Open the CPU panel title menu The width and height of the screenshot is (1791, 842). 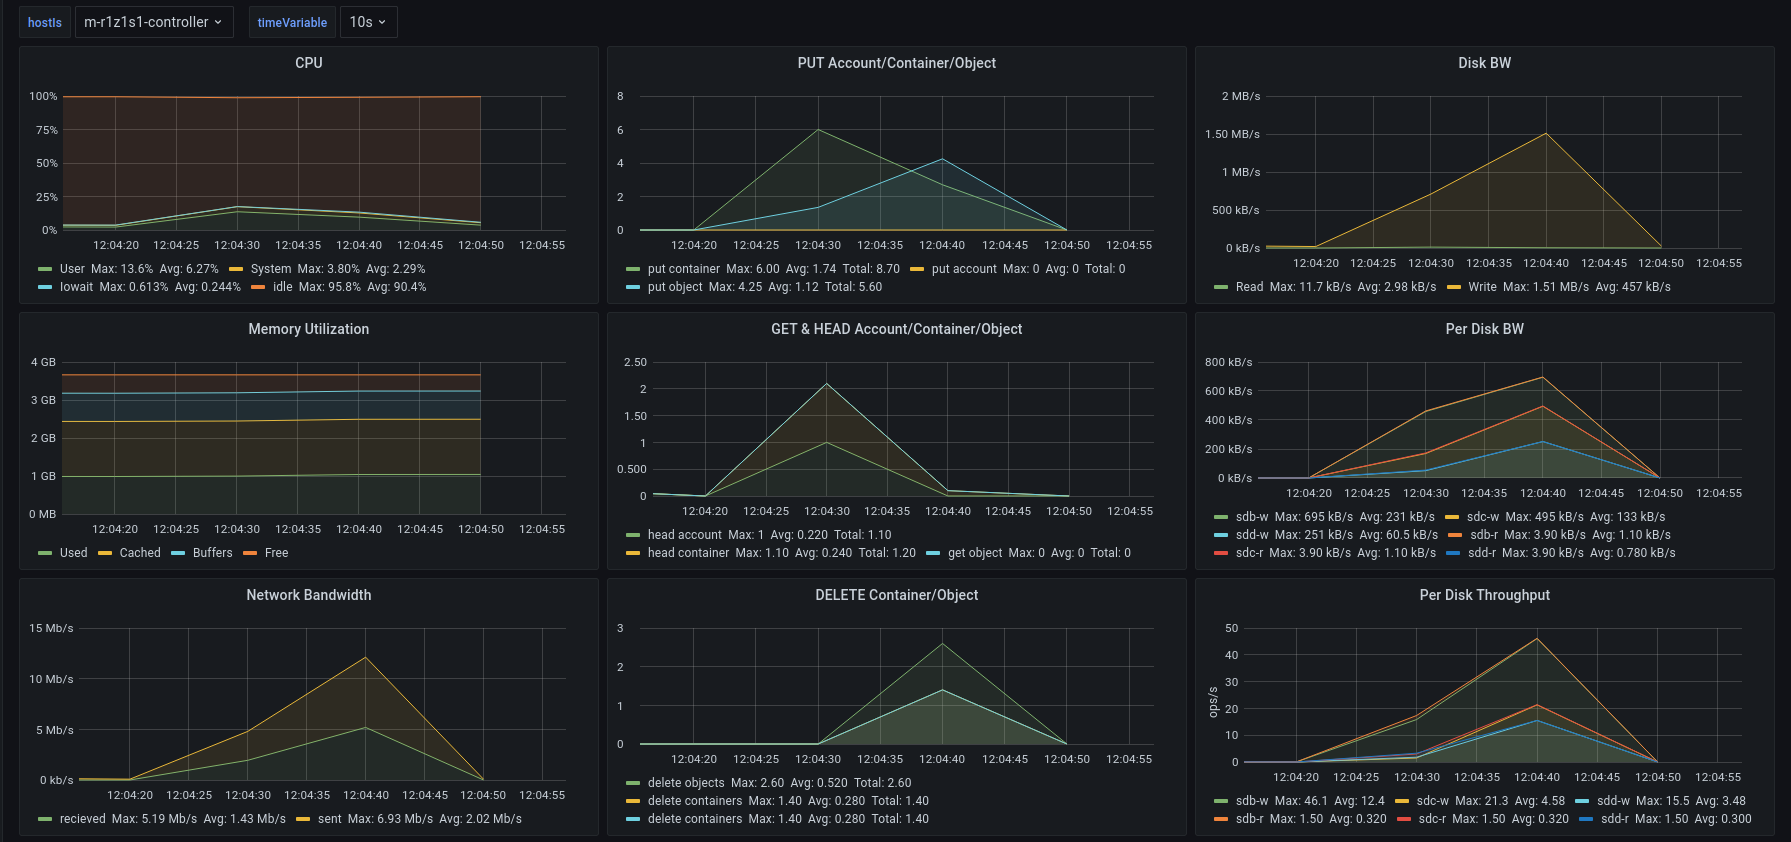pos(308,63)
